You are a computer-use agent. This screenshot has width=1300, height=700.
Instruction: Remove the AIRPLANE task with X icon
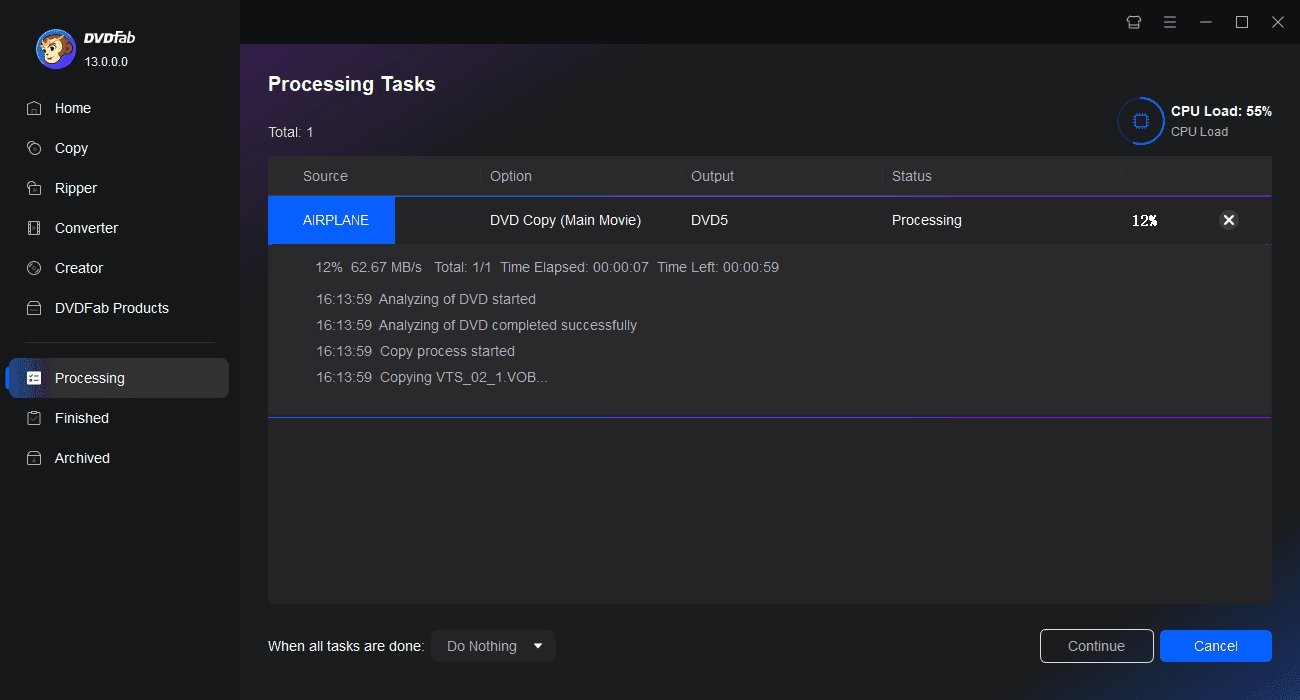coord(1229,220)
